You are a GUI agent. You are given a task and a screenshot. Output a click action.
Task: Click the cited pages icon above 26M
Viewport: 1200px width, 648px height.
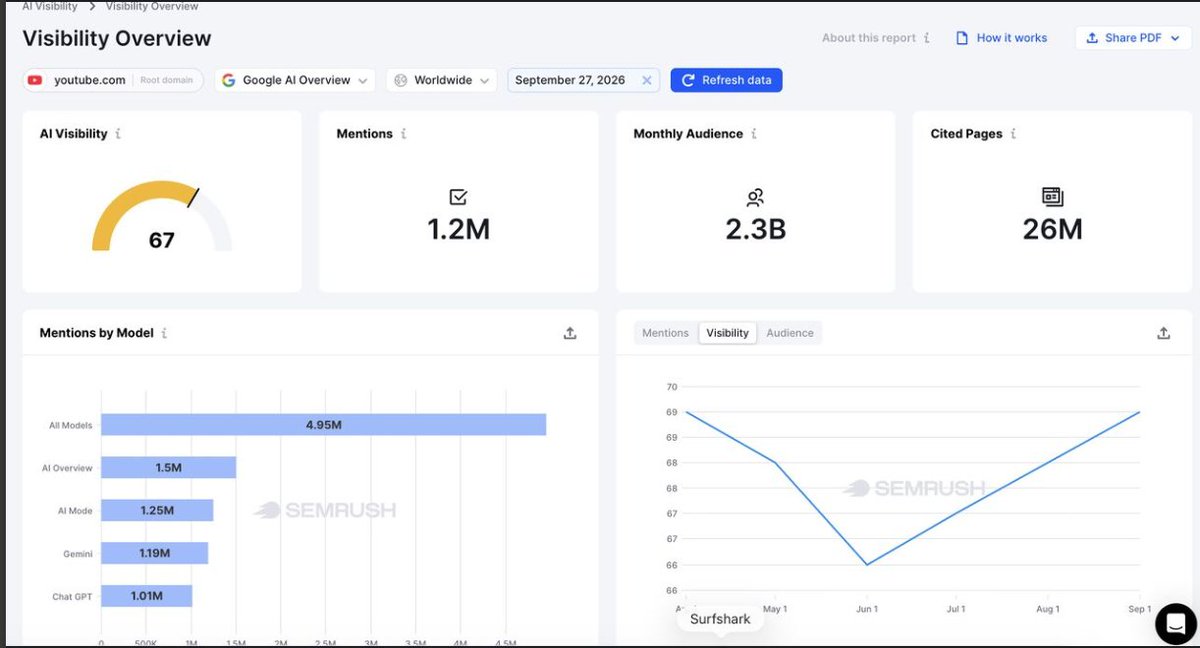pyautogui.click(x=1052, y=196)
